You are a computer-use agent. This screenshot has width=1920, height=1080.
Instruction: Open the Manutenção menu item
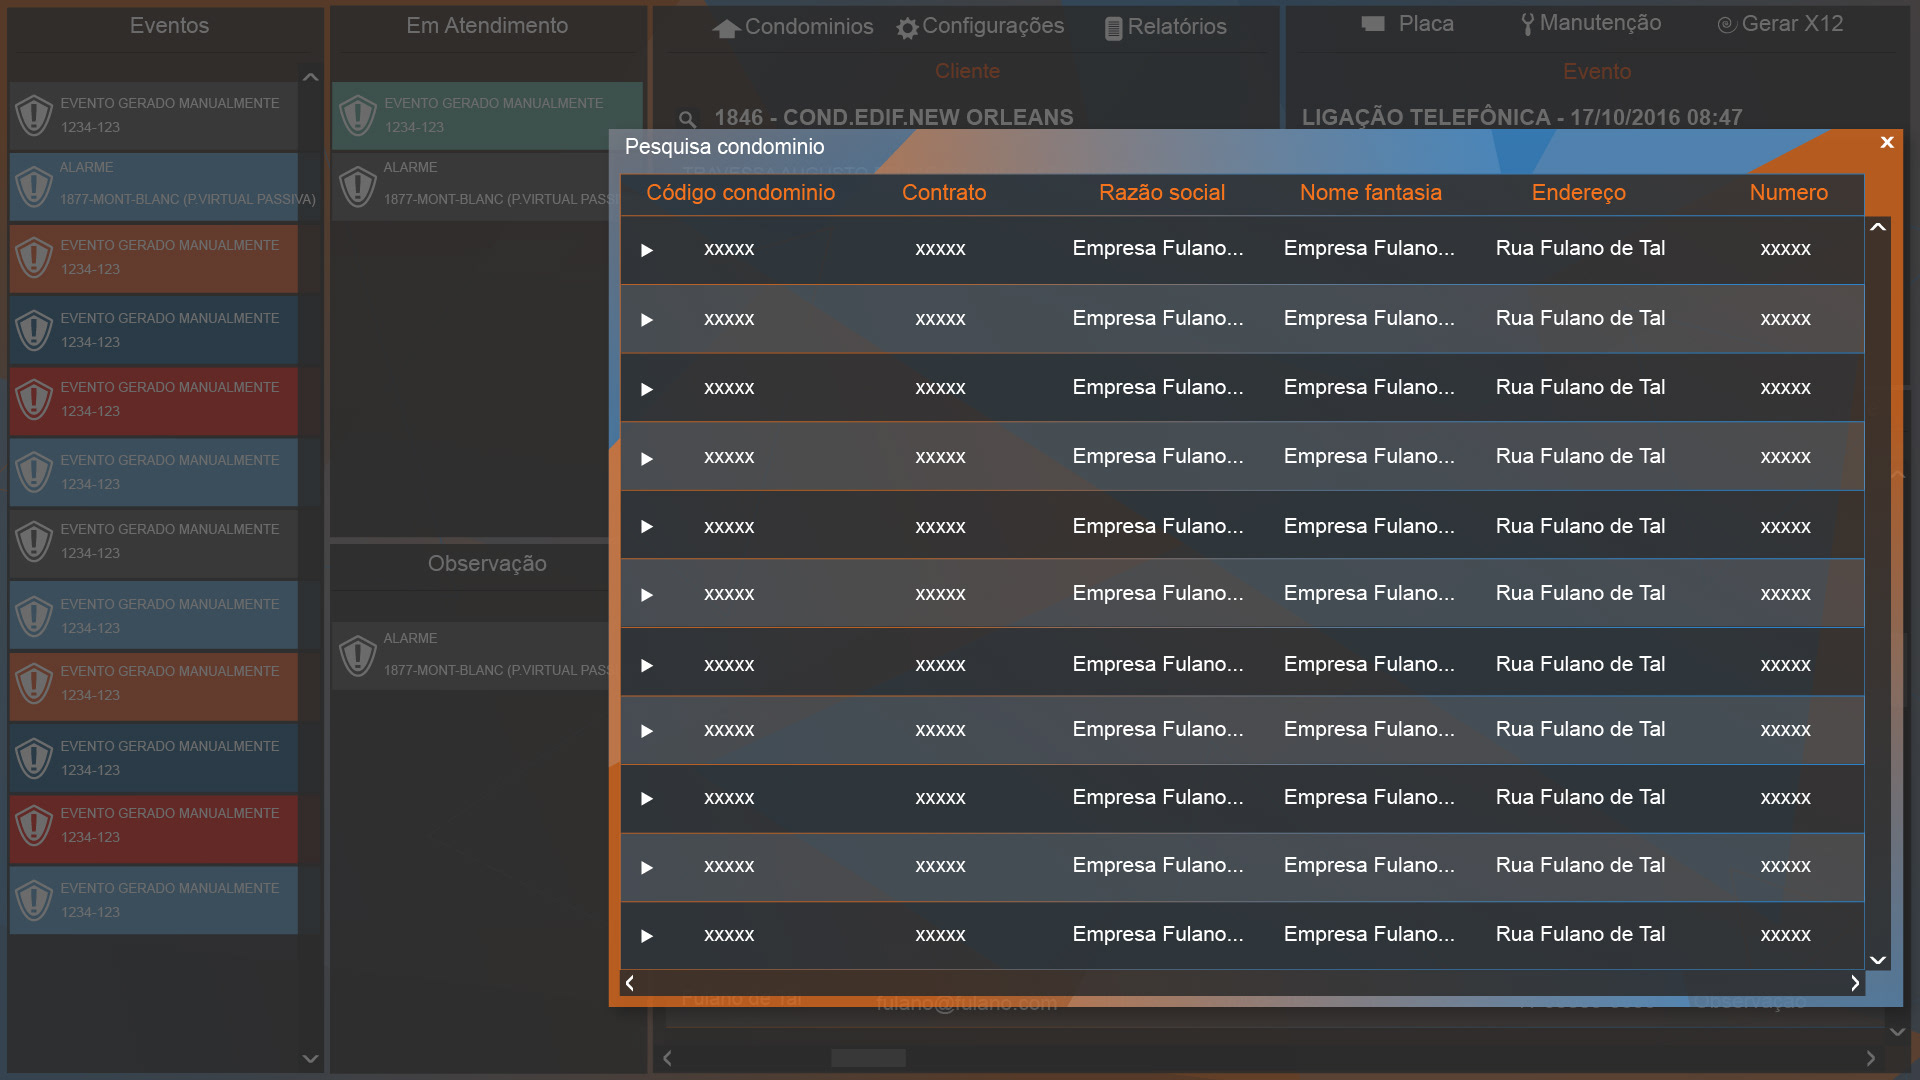click(1590, 24)
